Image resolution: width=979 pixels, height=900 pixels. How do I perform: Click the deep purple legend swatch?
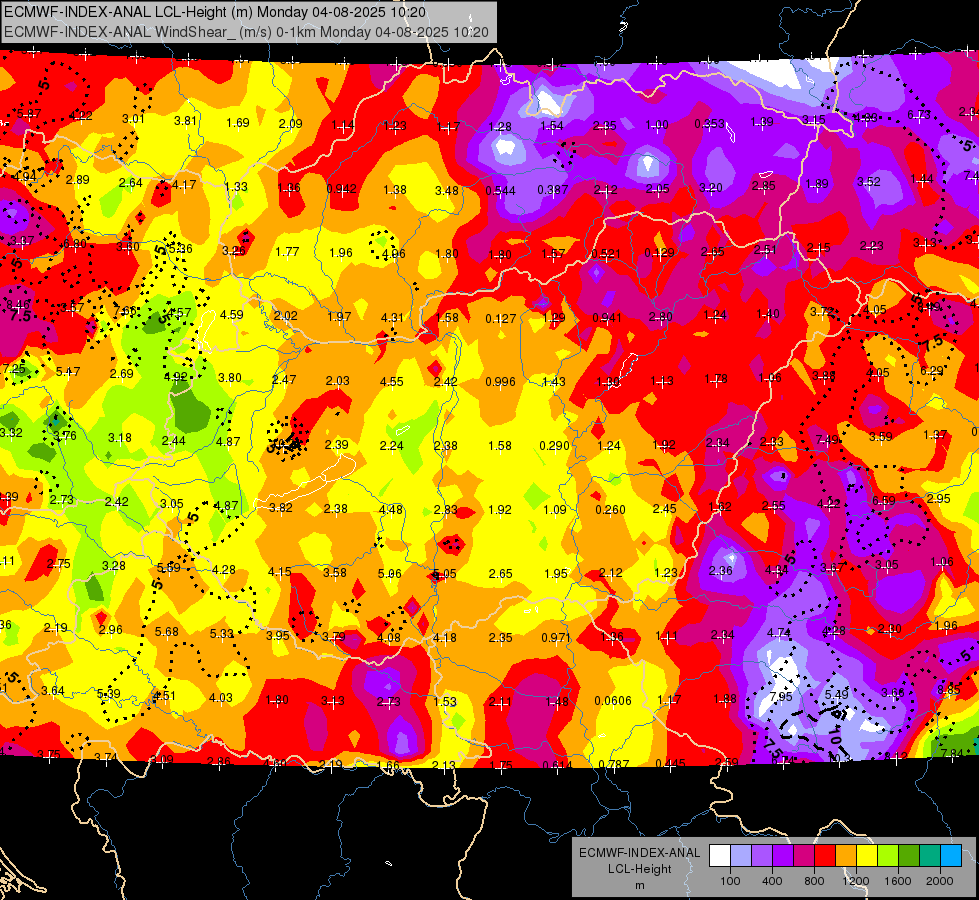pyautogui.click(x=783, y=855)
